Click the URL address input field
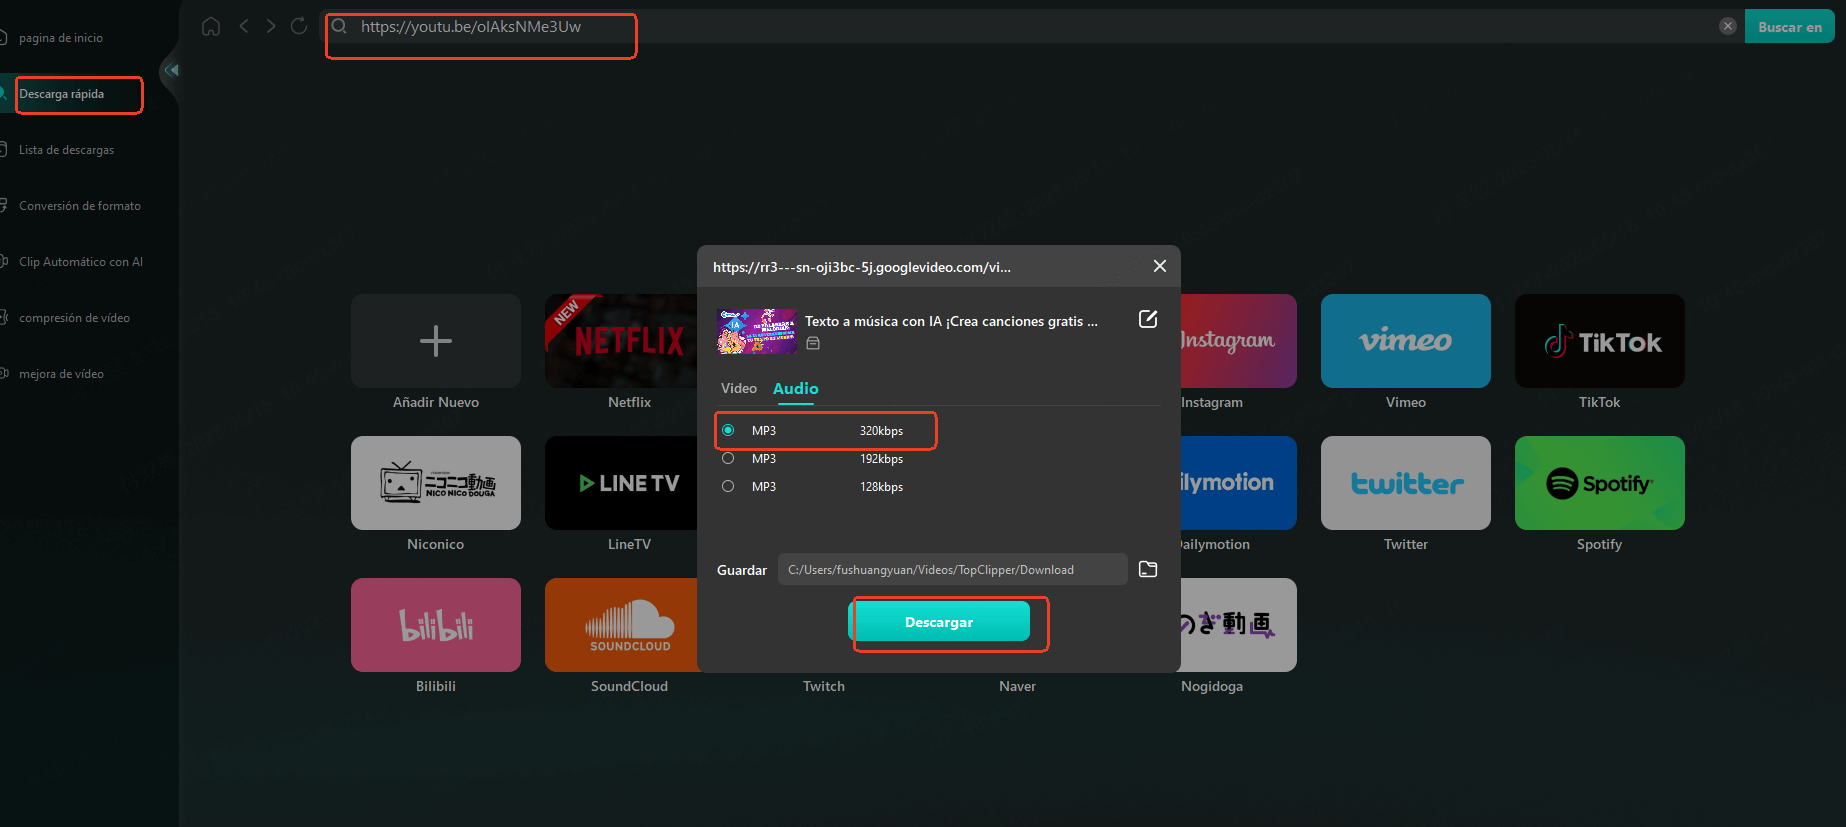 [x=1030, y=27]
